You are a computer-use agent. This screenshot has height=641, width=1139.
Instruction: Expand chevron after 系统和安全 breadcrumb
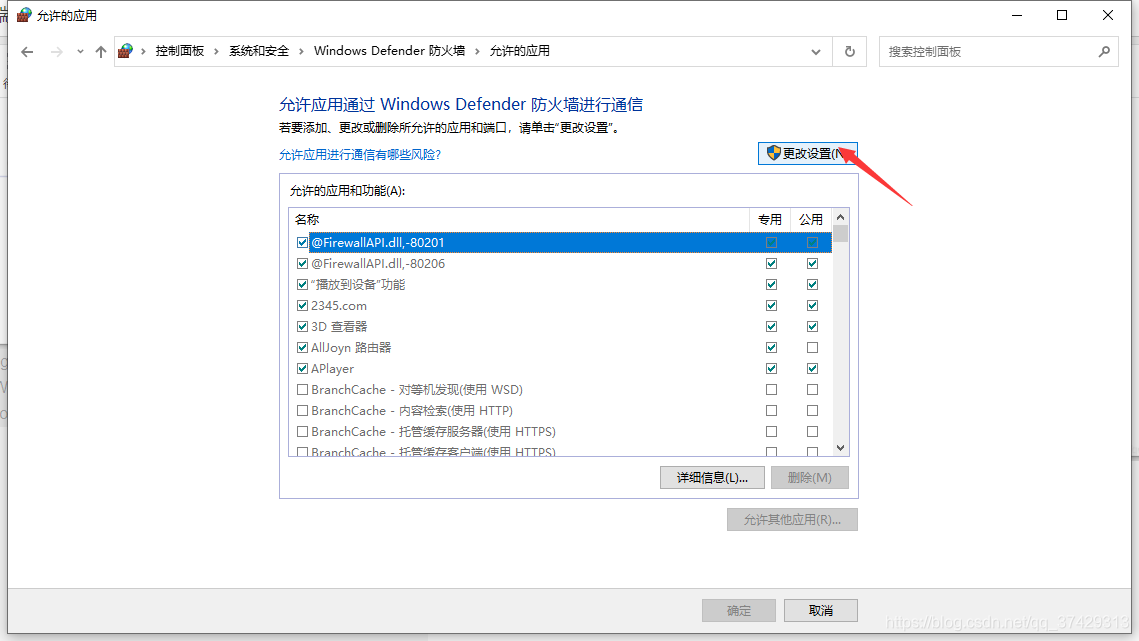(301, 52)
